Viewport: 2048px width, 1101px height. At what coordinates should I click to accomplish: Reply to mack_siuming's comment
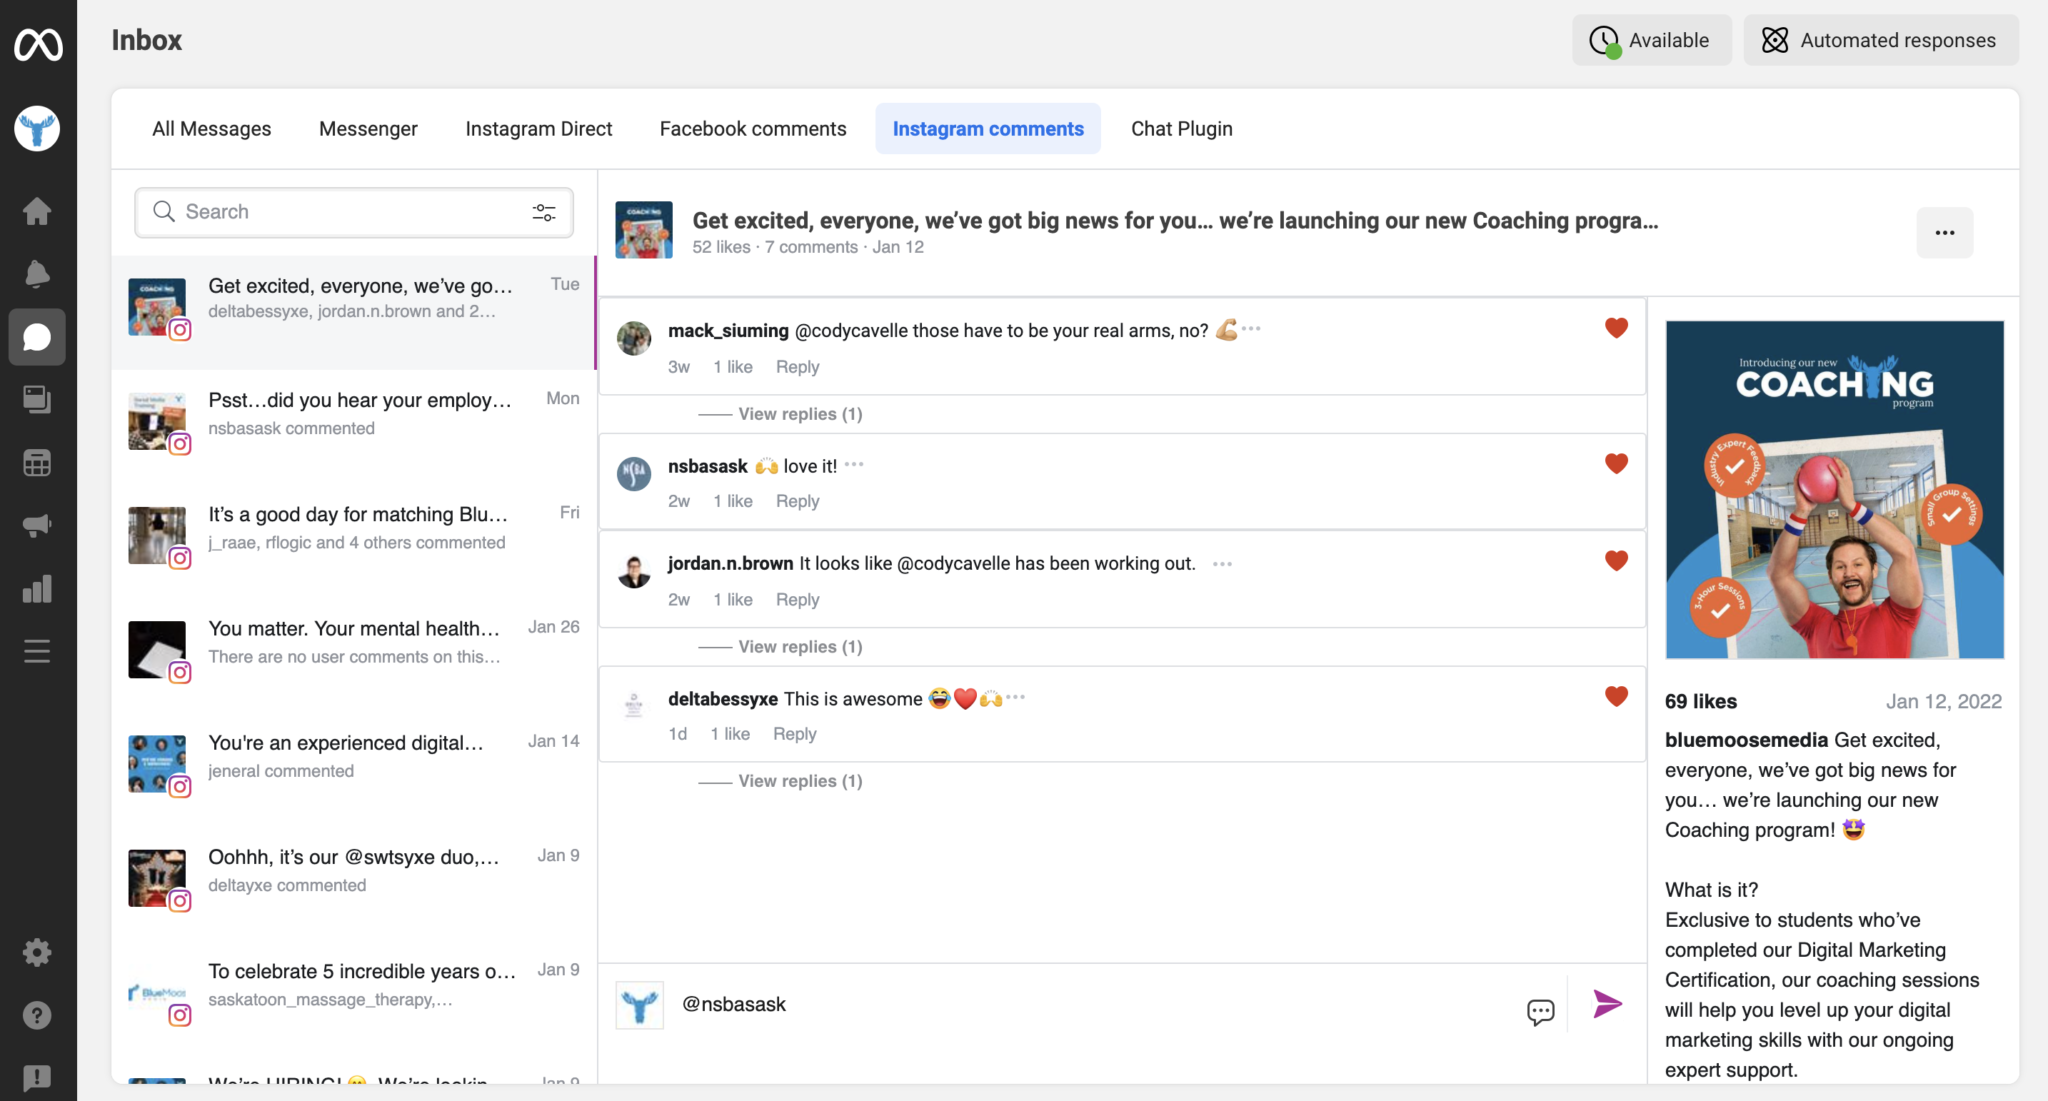[x=797, y=367]
